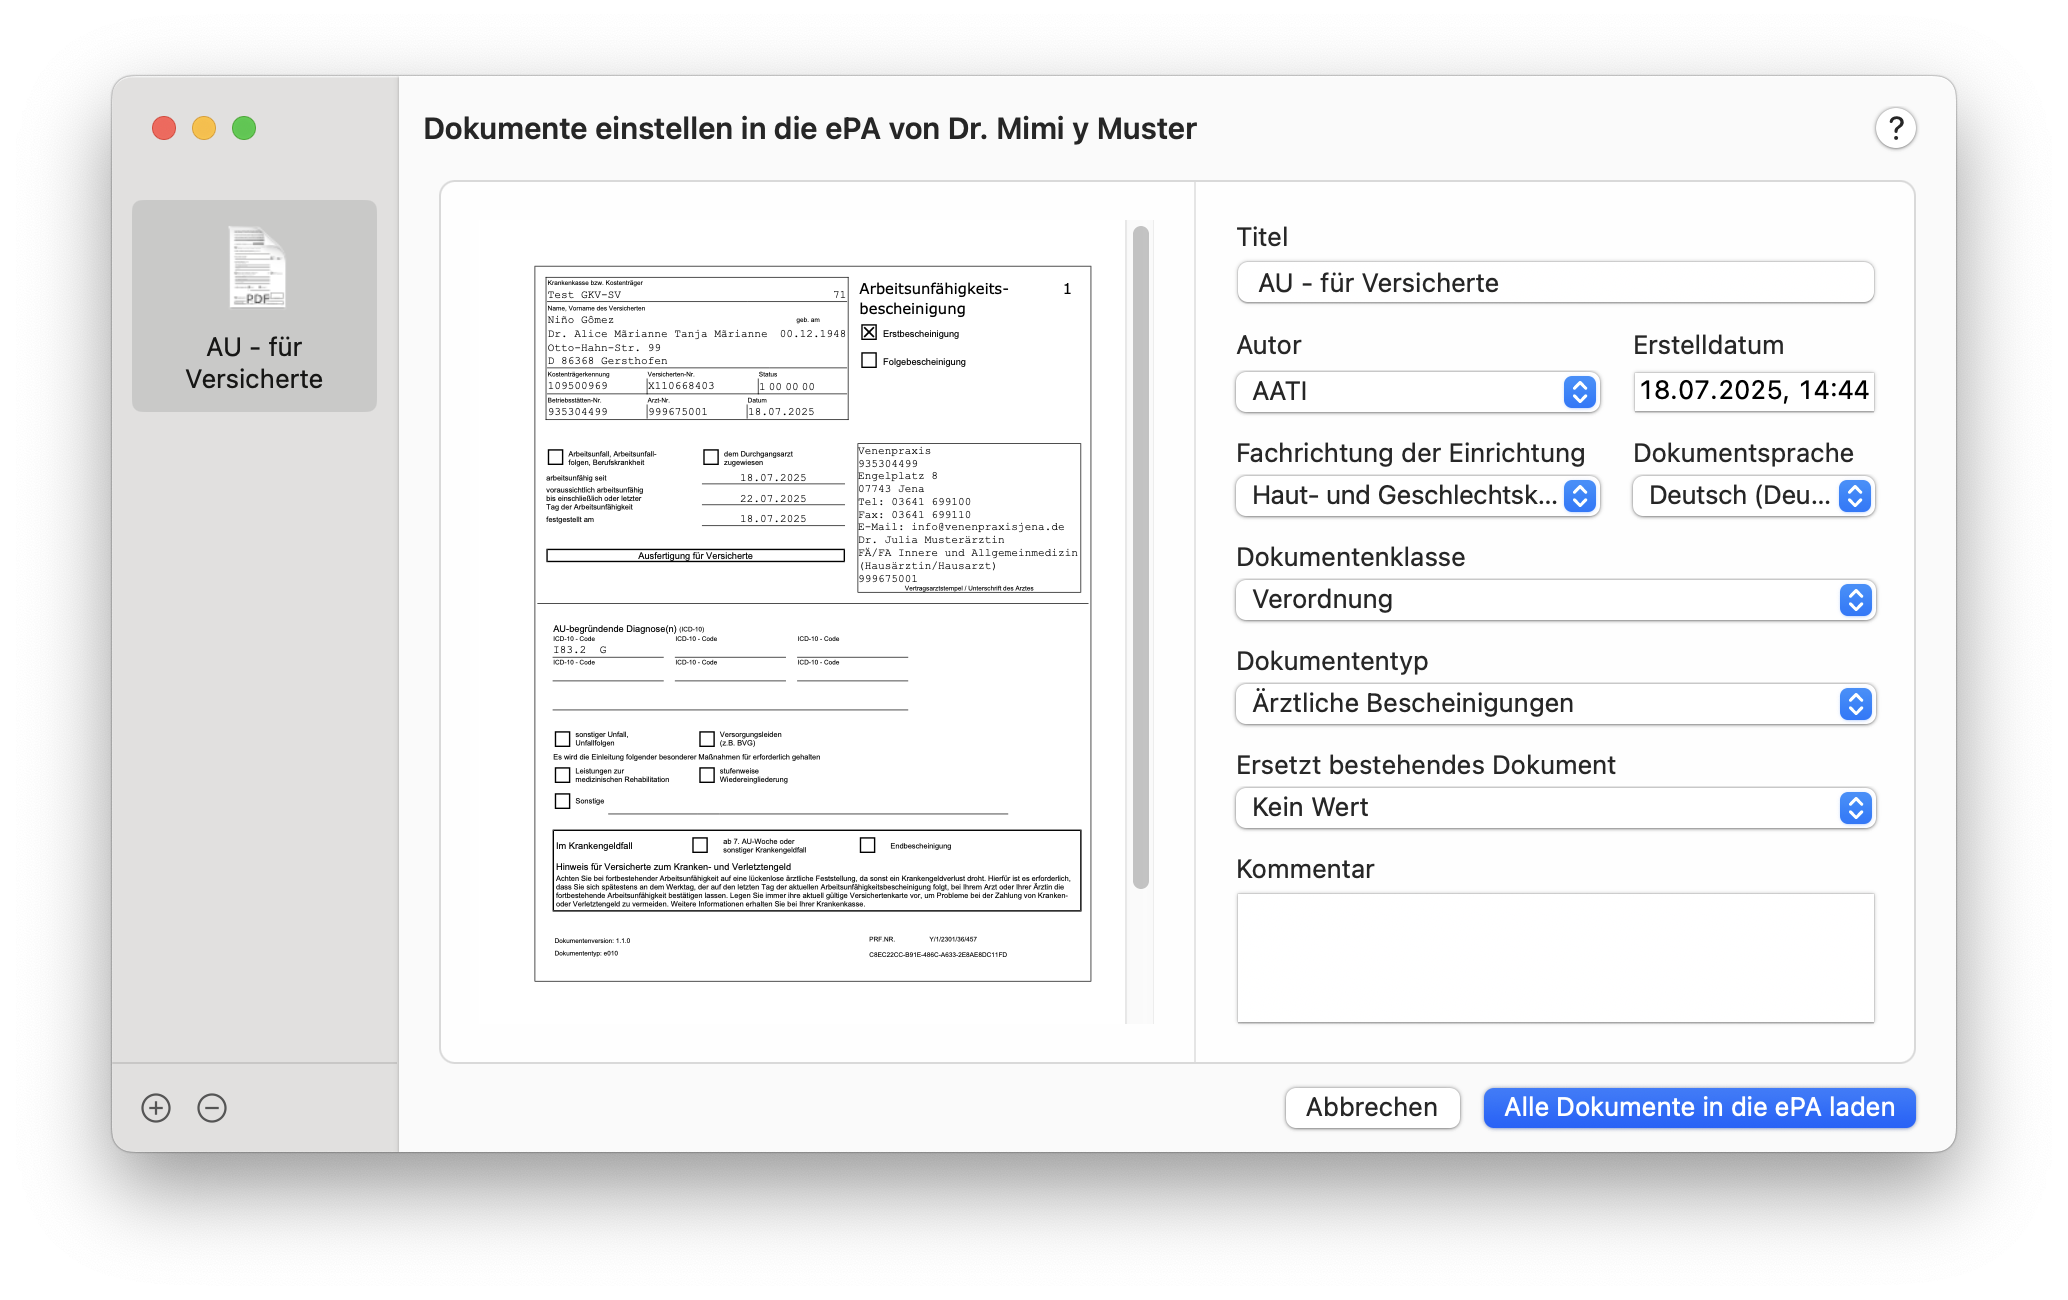This screenshot has width=2068, height=1300.
Task: Open Fachrichtung der Einrichtung dropdown
Action: pos(1417,495)
